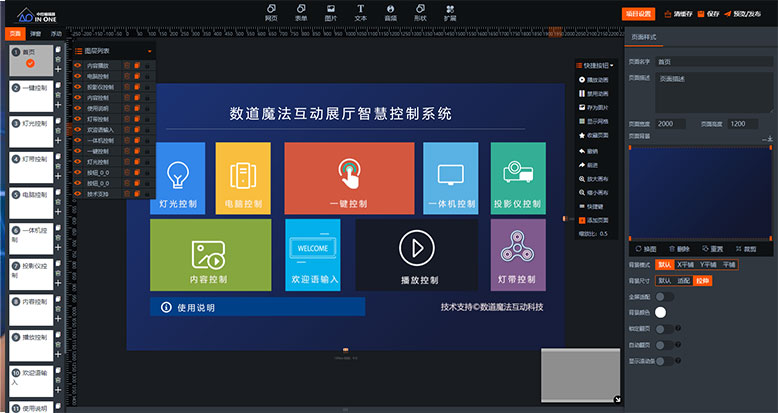The image size is (778, 413).
Task: Toggle the 全屏适配 switch
Action: [663, 296]
